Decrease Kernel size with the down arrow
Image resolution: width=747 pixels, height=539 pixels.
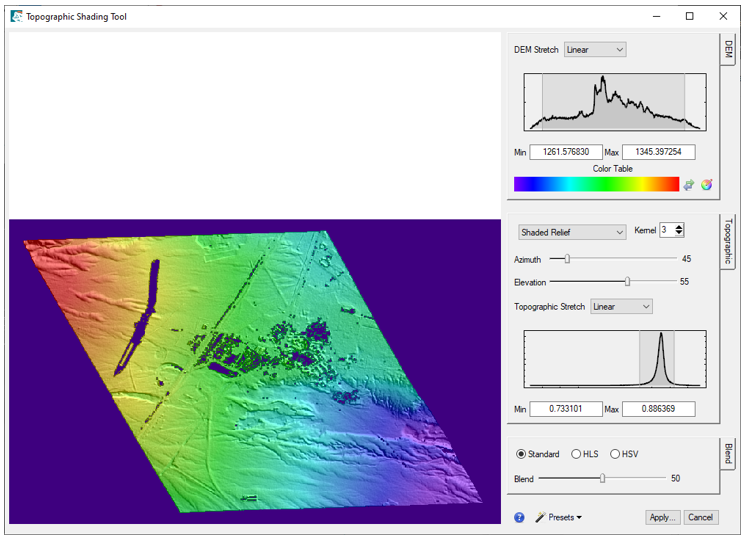click(680, 236)
